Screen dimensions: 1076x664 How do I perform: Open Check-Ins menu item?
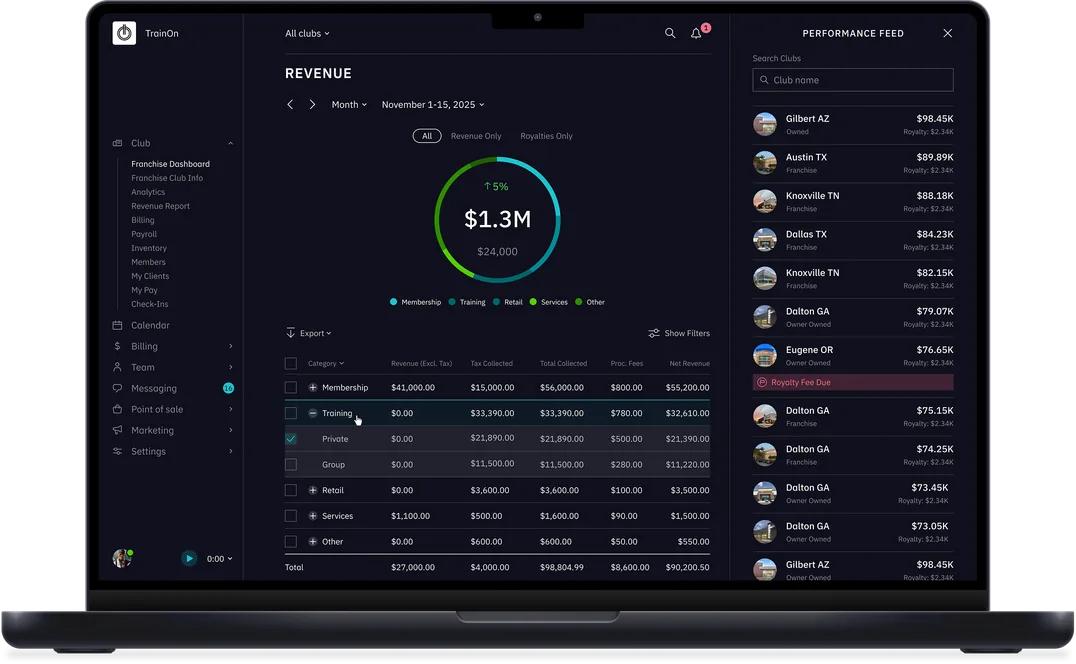[x=150, y=304]
